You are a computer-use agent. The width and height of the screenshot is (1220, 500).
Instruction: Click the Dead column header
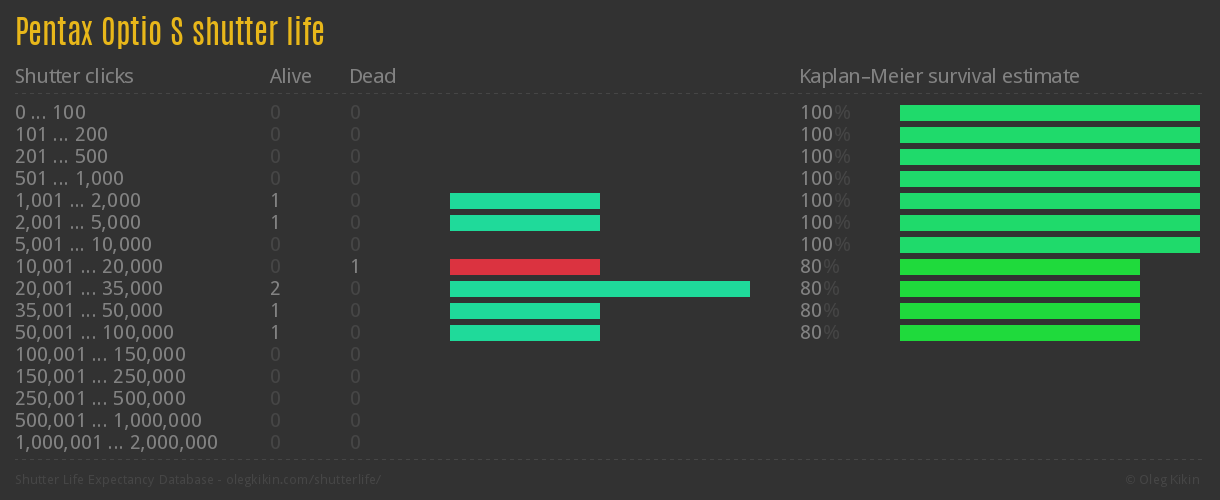pyautogui.click(x=373, y=76)
